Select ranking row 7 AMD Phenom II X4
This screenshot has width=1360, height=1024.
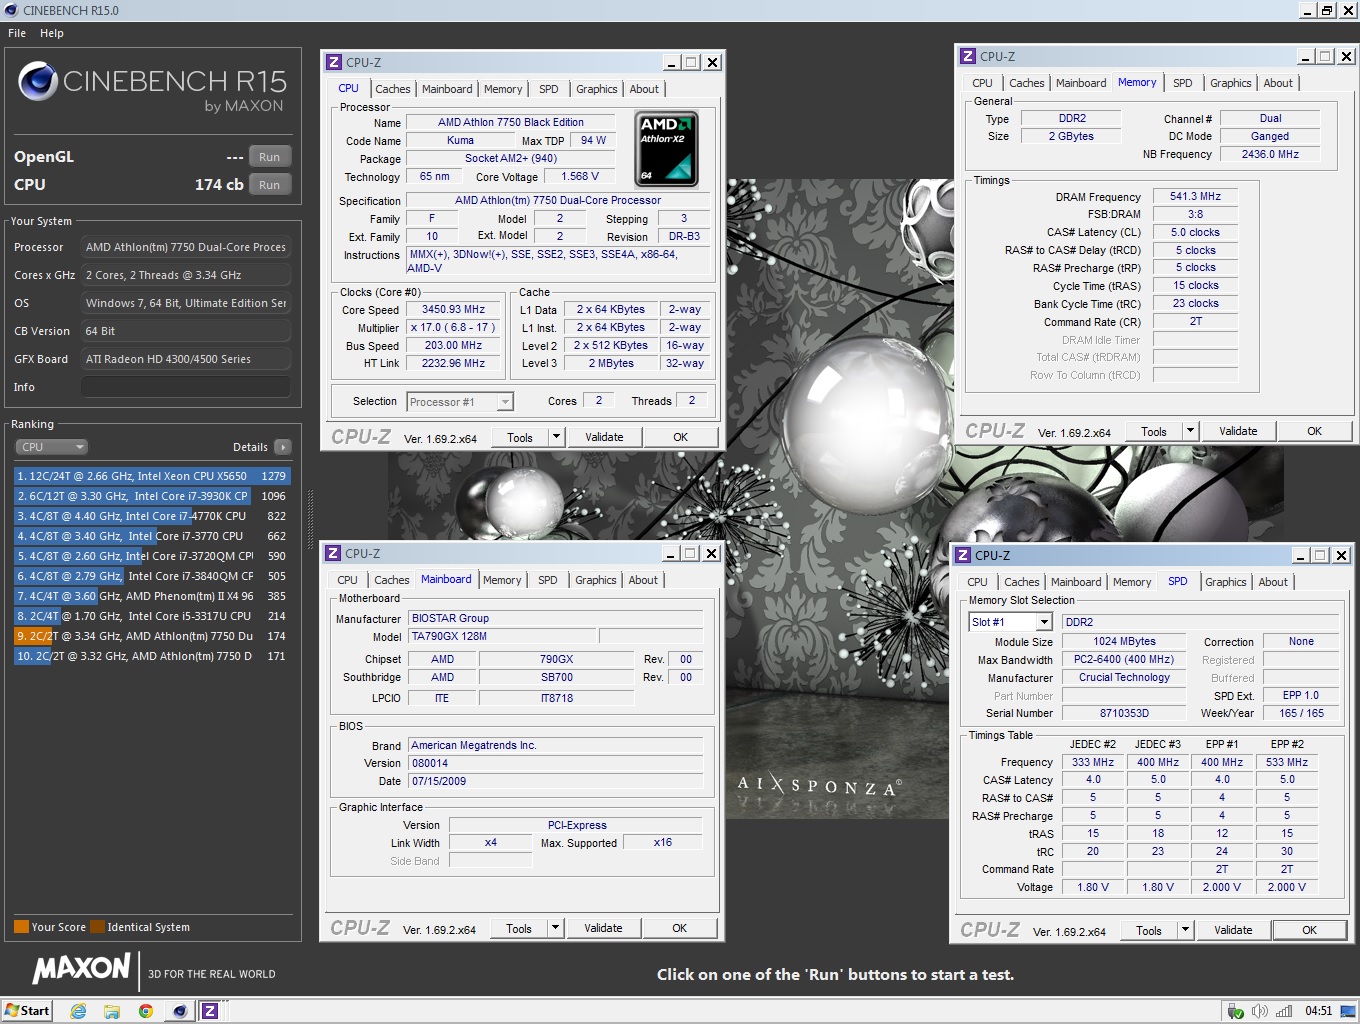click(x=152, y=596)
